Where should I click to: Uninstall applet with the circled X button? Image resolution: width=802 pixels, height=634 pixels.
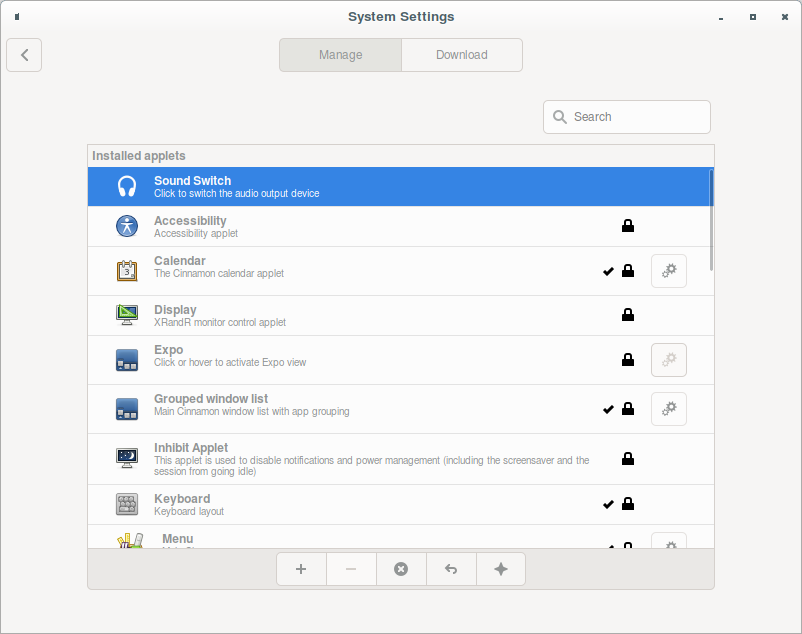pos(401,569)
